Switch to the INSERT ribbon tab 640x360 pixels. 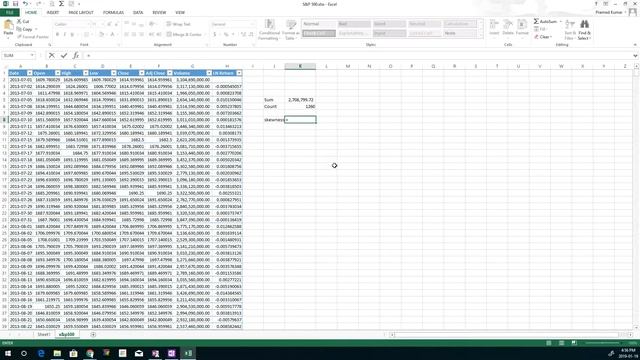53,13
